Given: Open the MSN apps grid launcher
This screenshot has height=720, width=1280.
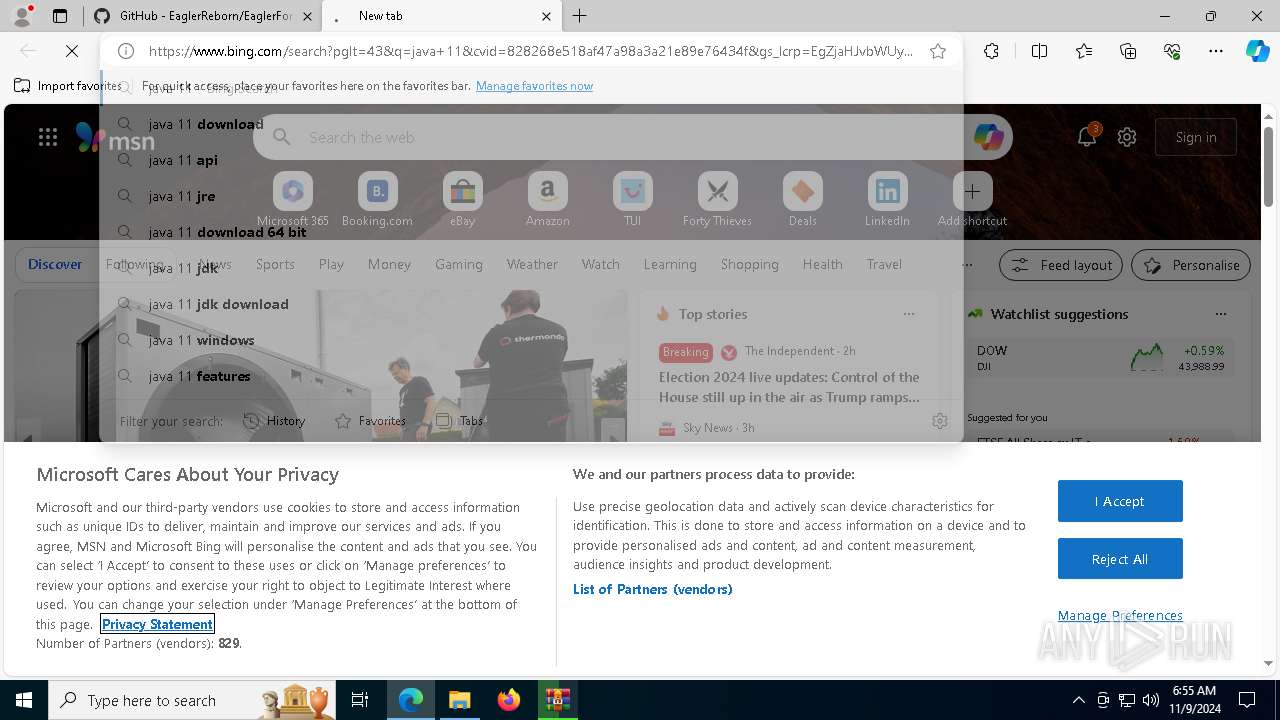Looking at the screenshot, I should (48, 138).
